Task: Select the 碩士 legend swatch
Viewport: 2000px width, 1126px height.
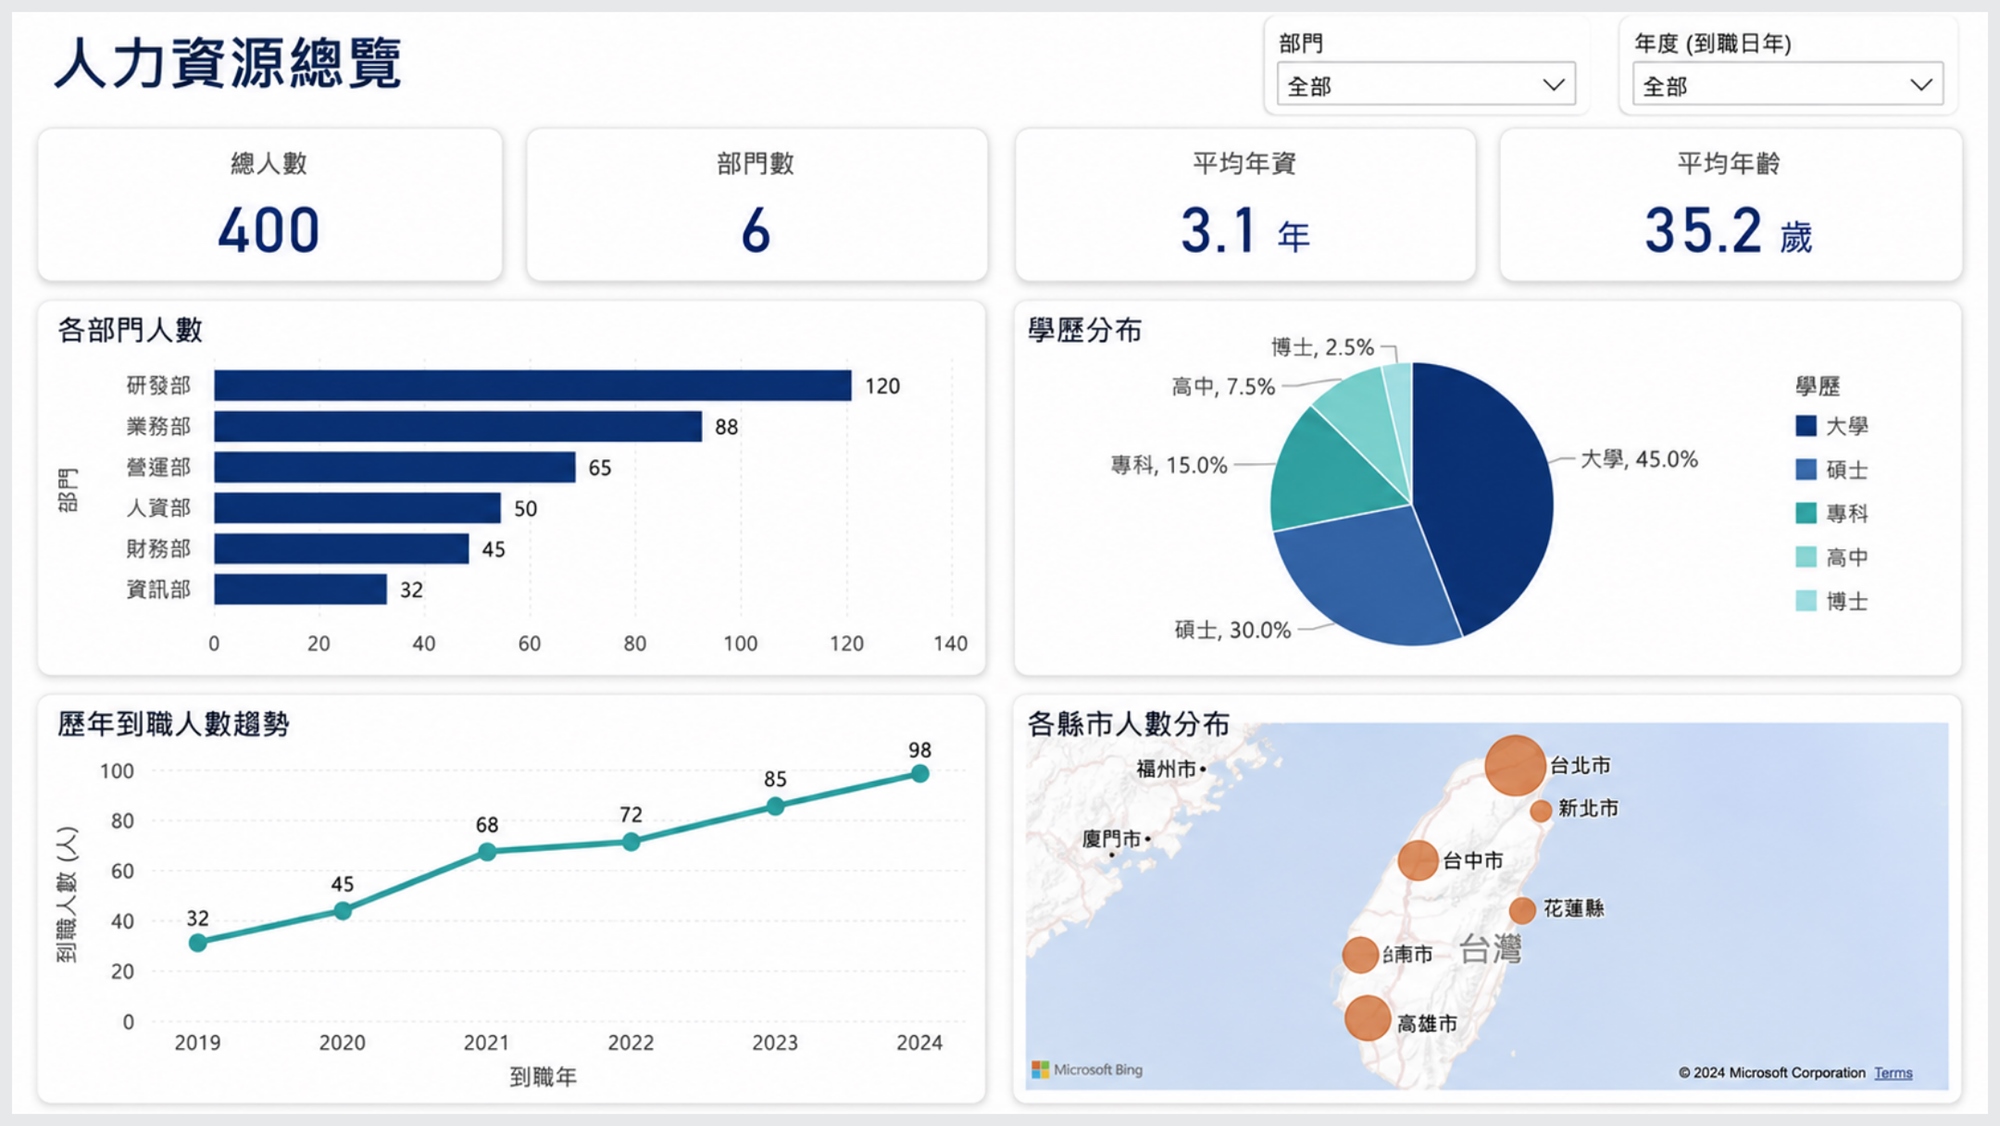Action: click(x=1806, y=470)
